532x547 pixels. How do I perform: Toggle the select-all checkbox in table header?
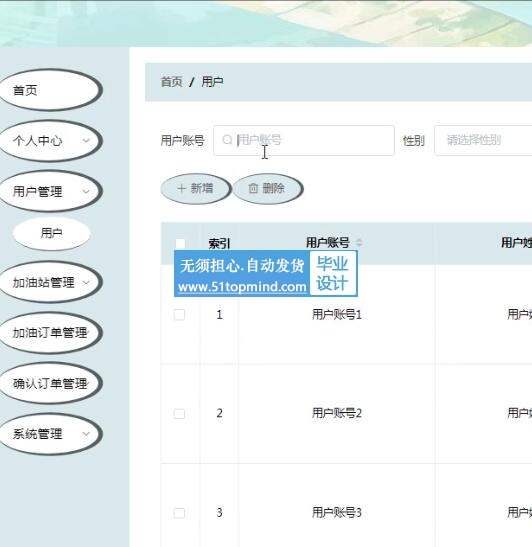coord(180,243)
